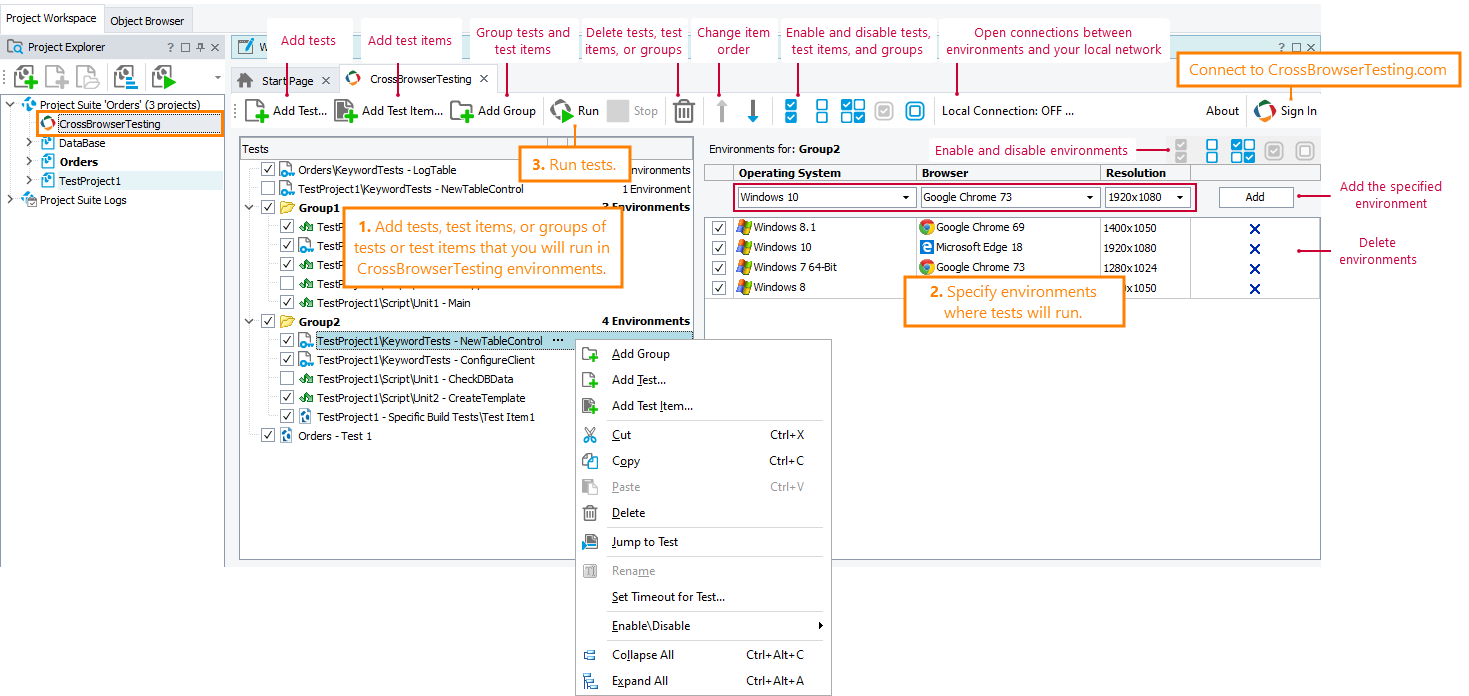The width and height of the screenshot is (1469, 696).
Task: Toggle the Group2 checkbox
Action: pos(267,322)
